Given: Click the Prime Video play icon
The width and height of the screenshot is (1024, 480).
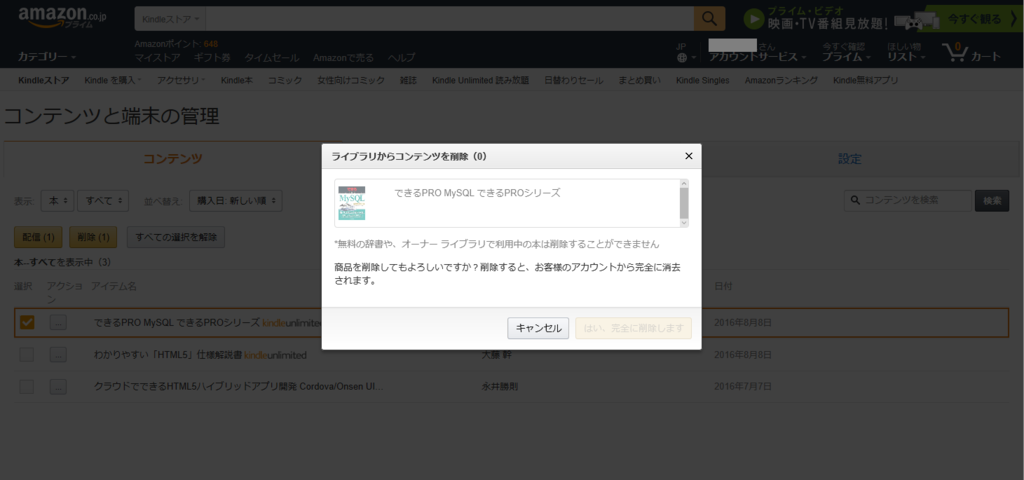Looking at the screenshot, I should pyautogui.click(x=754, y=19).
